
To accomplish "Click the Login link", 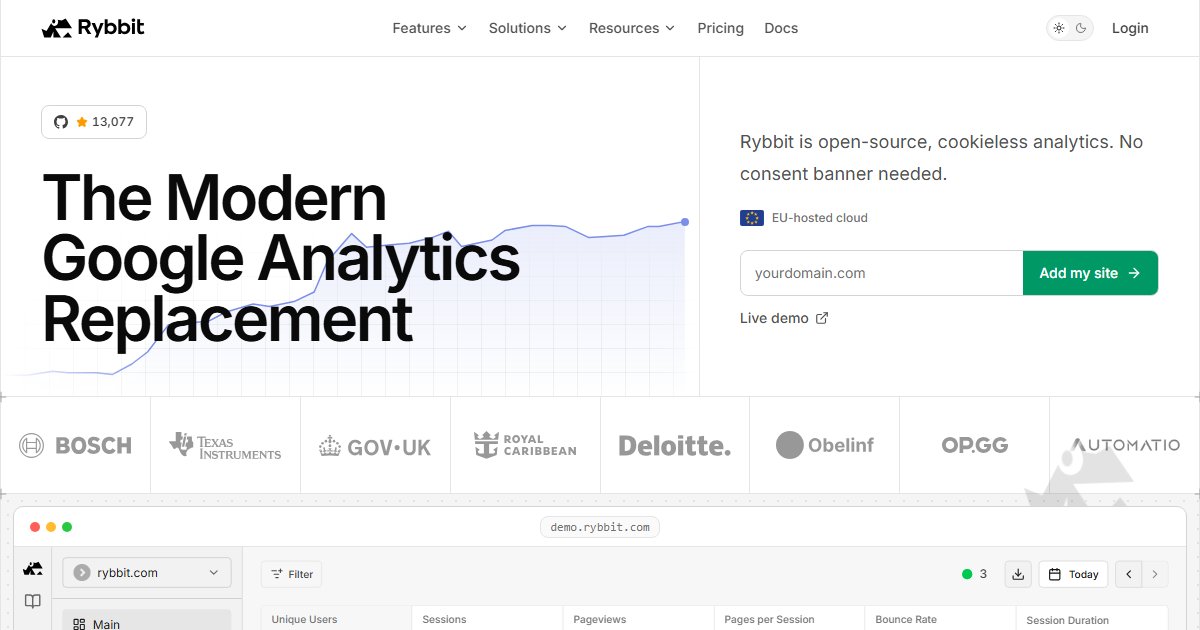I will (1130, 28).
